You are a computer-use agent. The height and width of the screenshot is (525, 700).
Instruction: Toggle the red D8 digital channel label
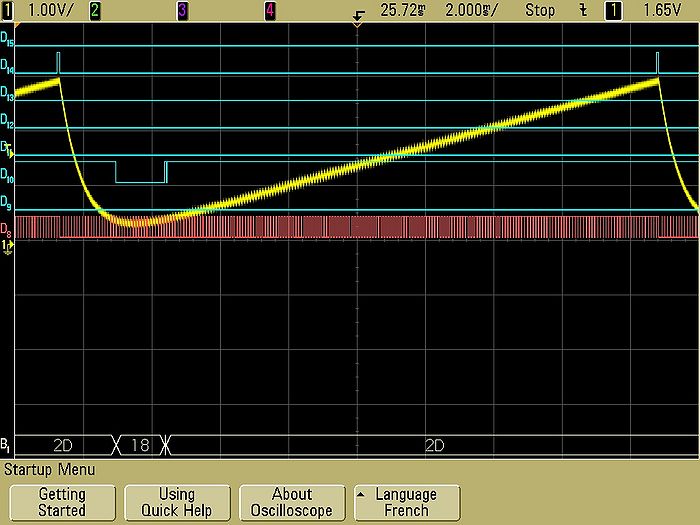8,230
